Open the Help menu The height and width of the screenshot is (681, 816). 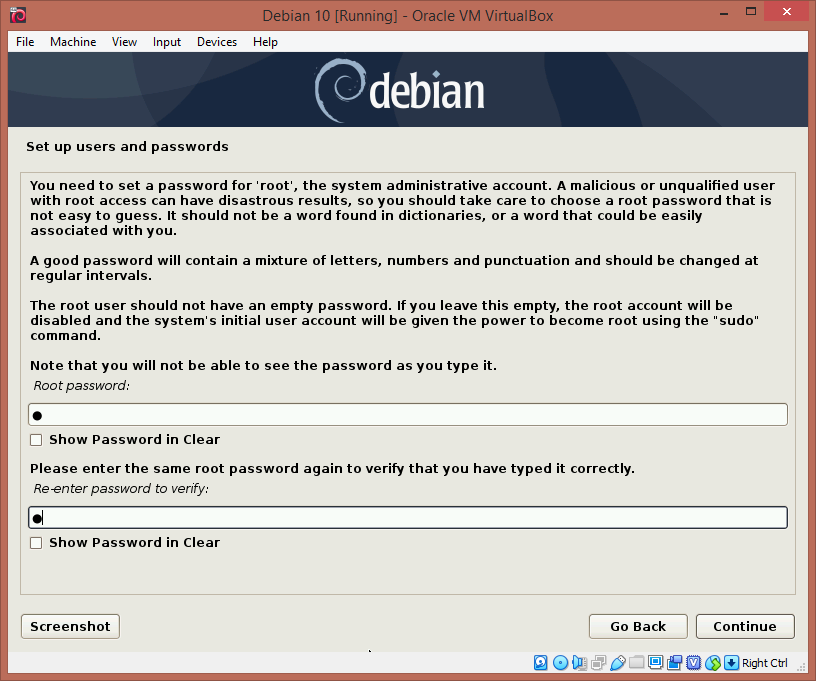pyautogui.click(x=265, y=42)
